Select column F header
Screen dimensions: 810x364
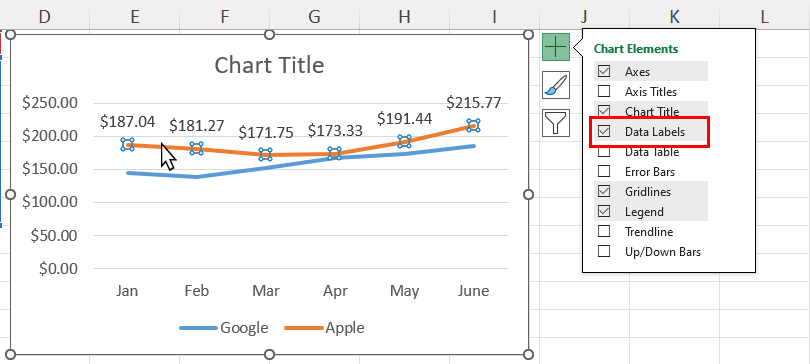click(x=224, y=17)
